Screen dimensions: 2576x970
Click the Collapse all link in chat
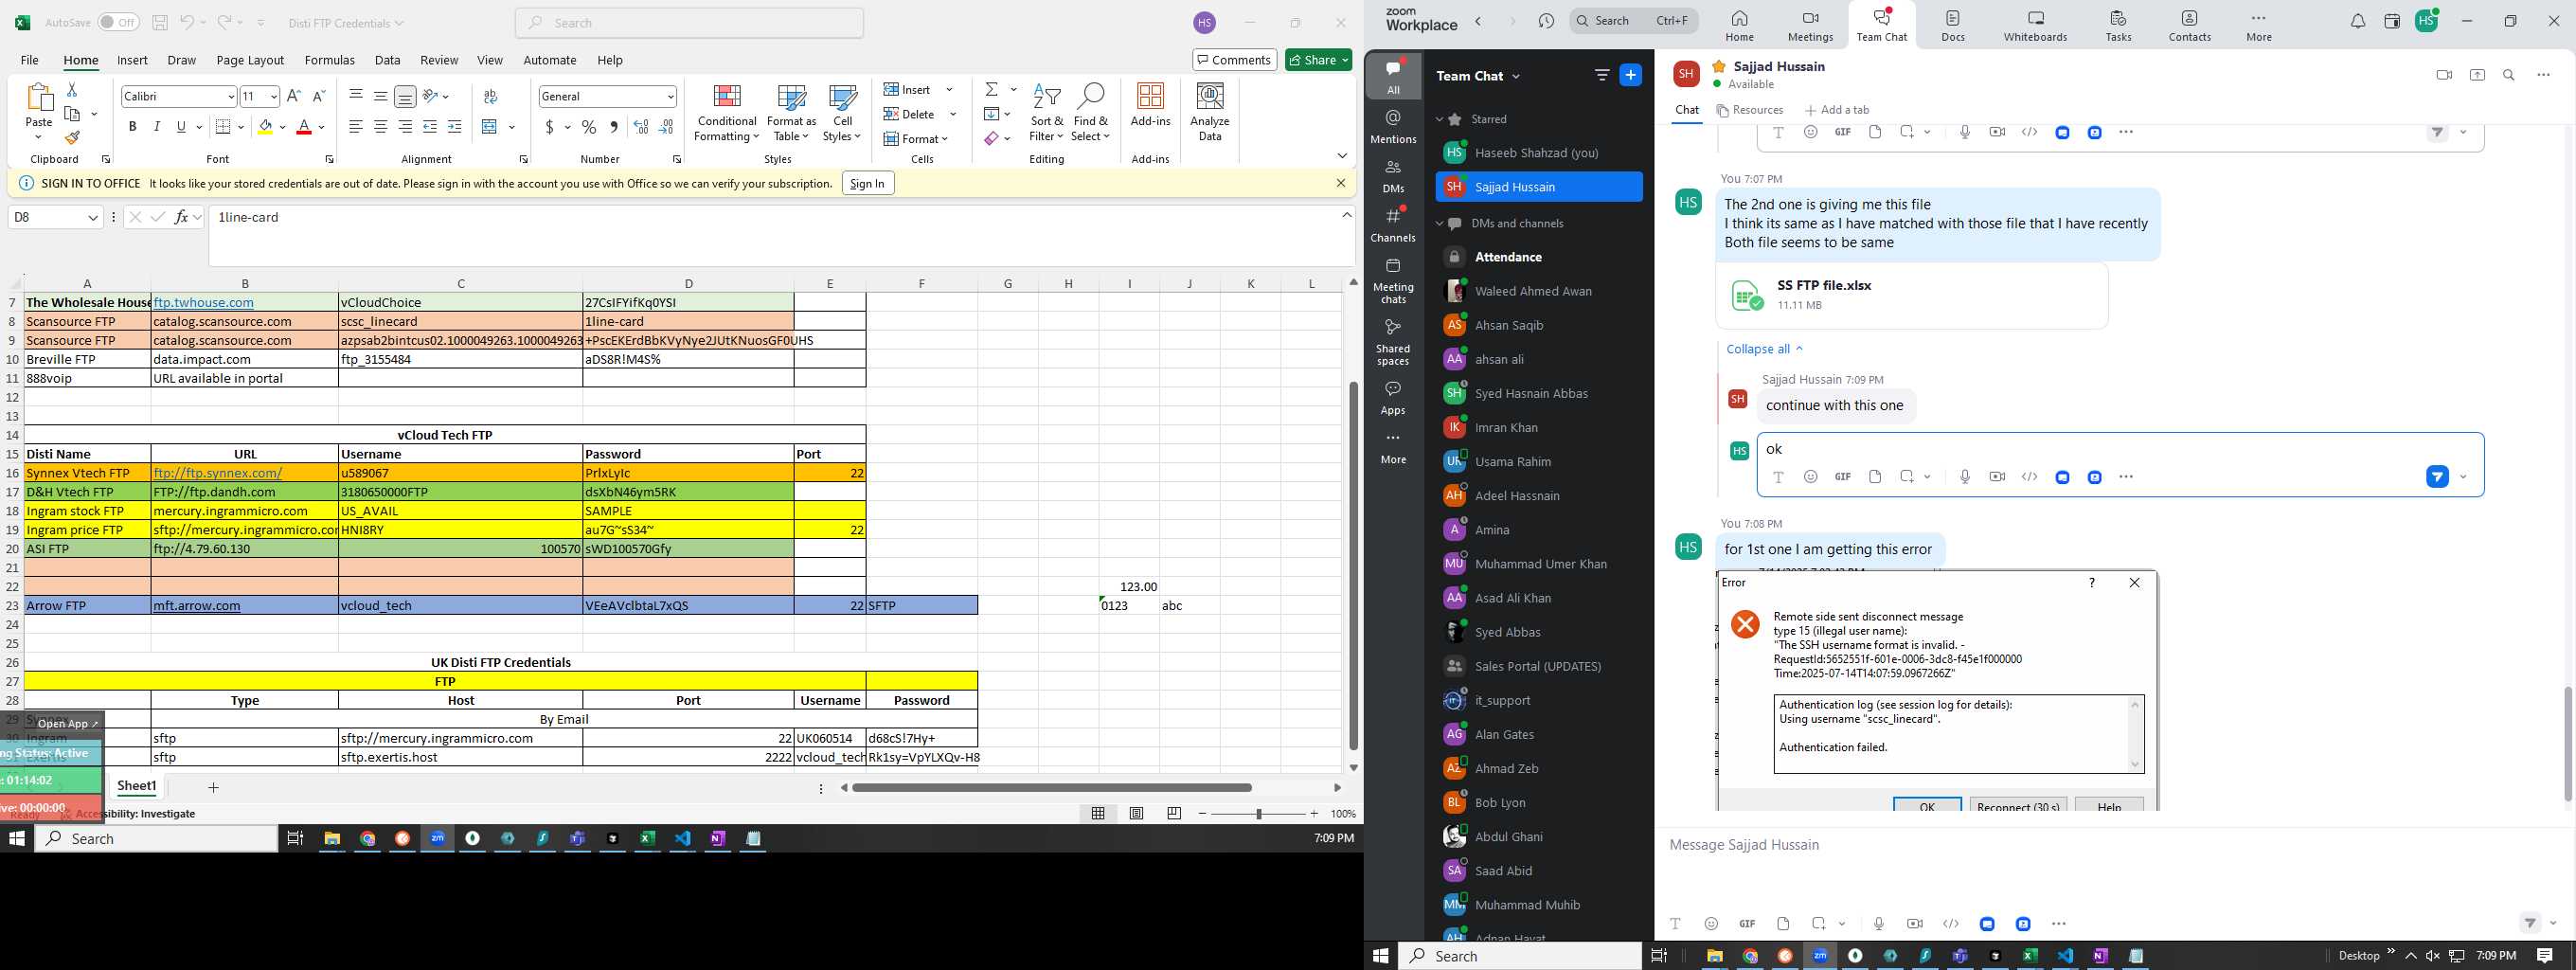[x=1764, y=349]
